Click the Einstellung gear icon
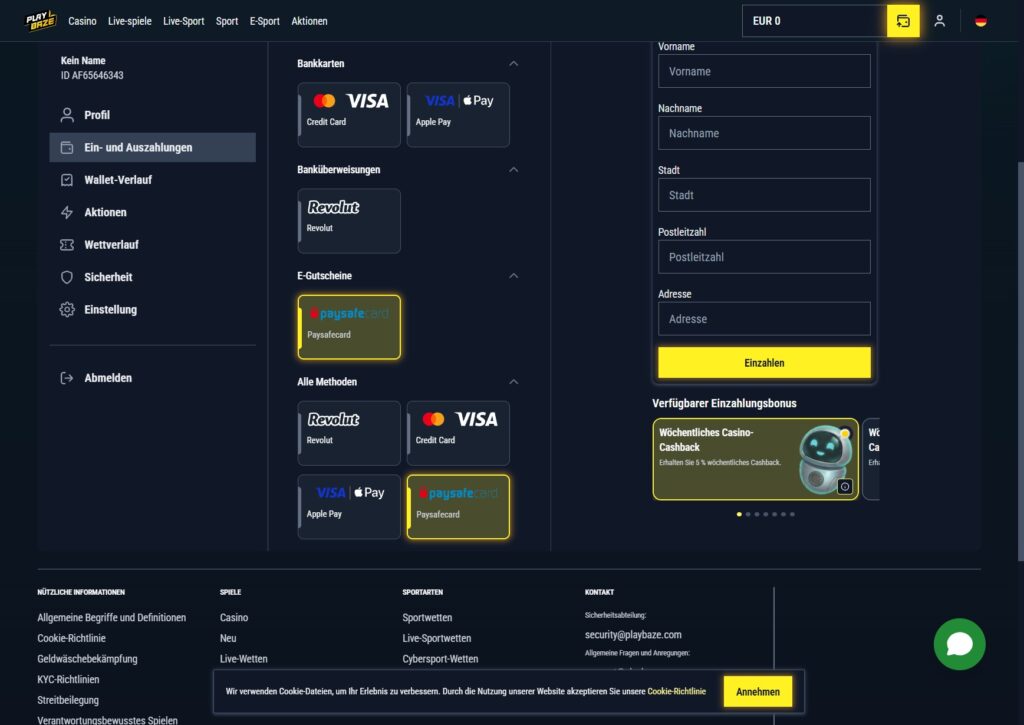Viewport: 1024px width, 725px height. coord(67,310)
